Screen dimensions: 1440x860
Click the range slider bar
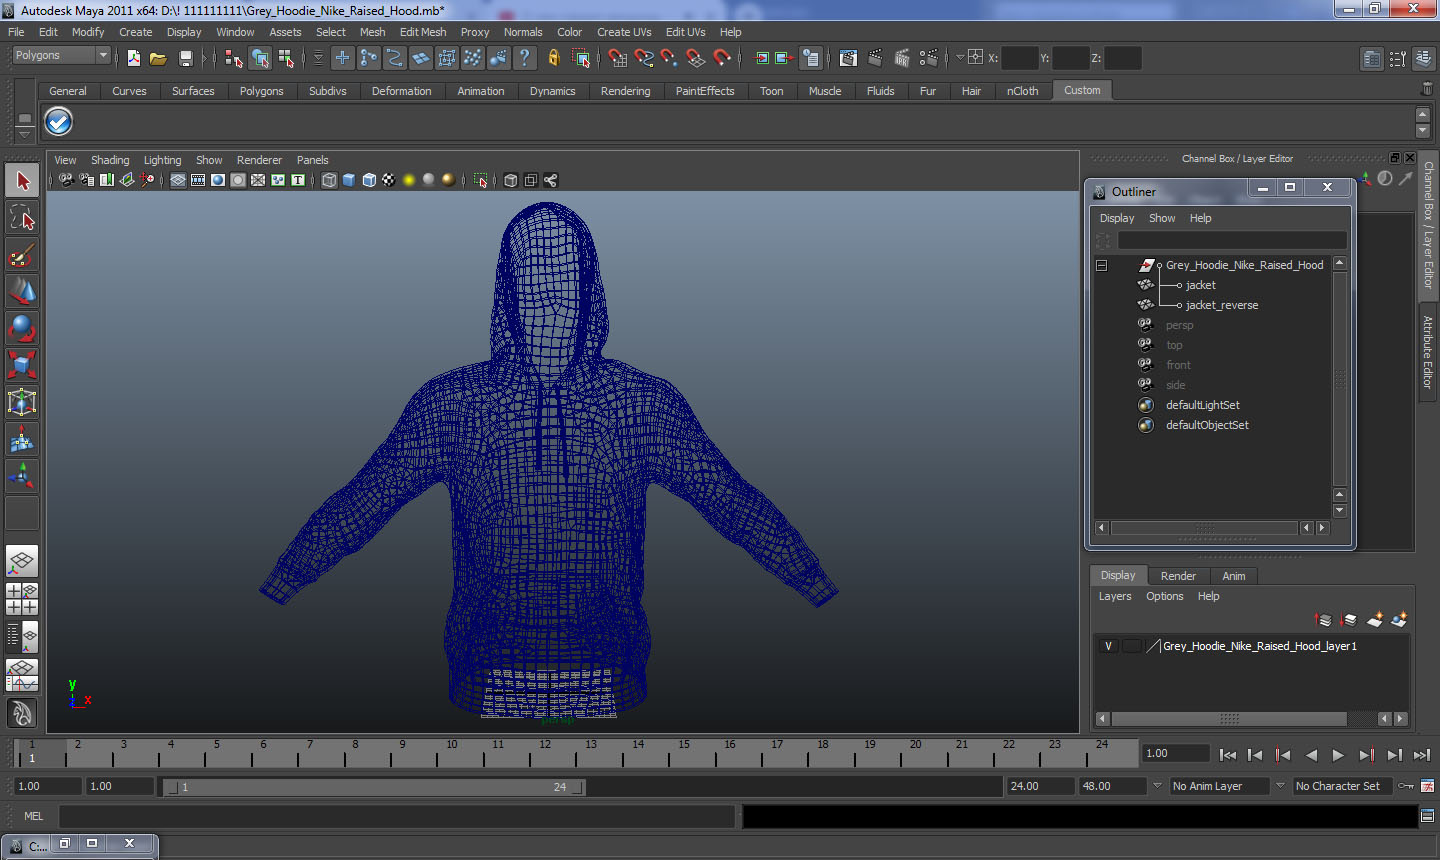(374, 787)
